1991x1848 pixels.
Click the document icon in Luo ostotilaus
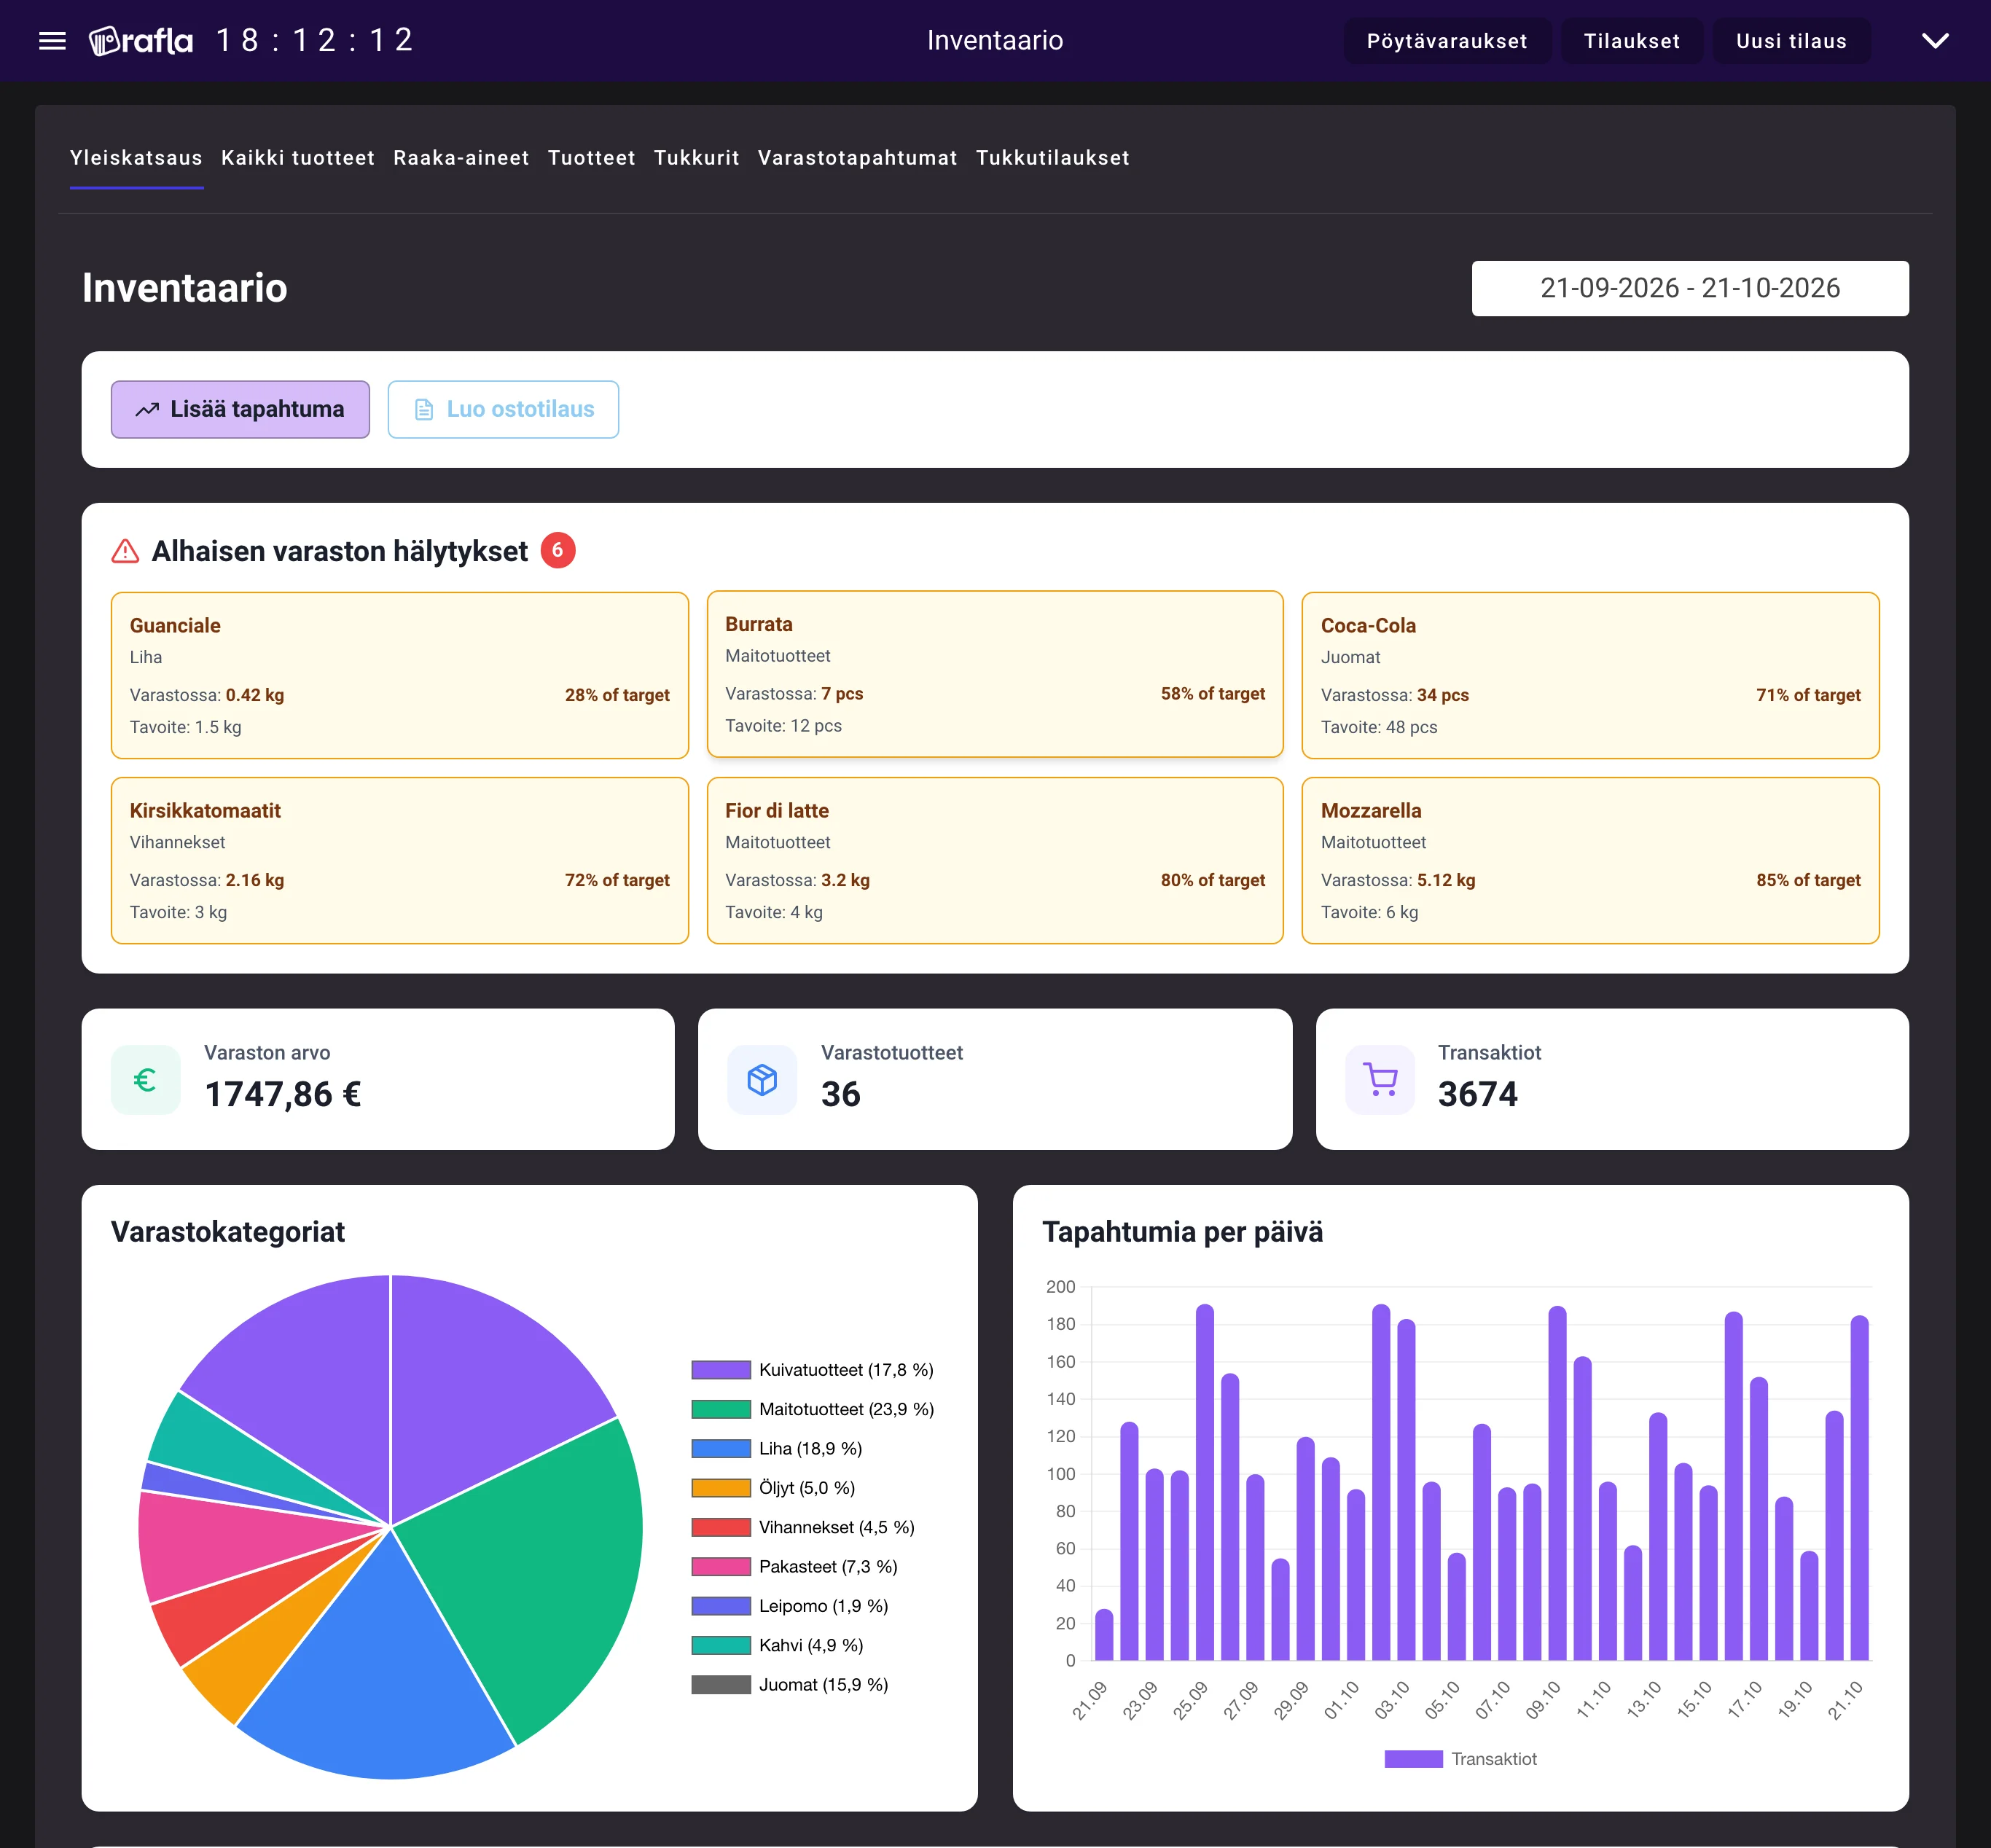point(424,410)
